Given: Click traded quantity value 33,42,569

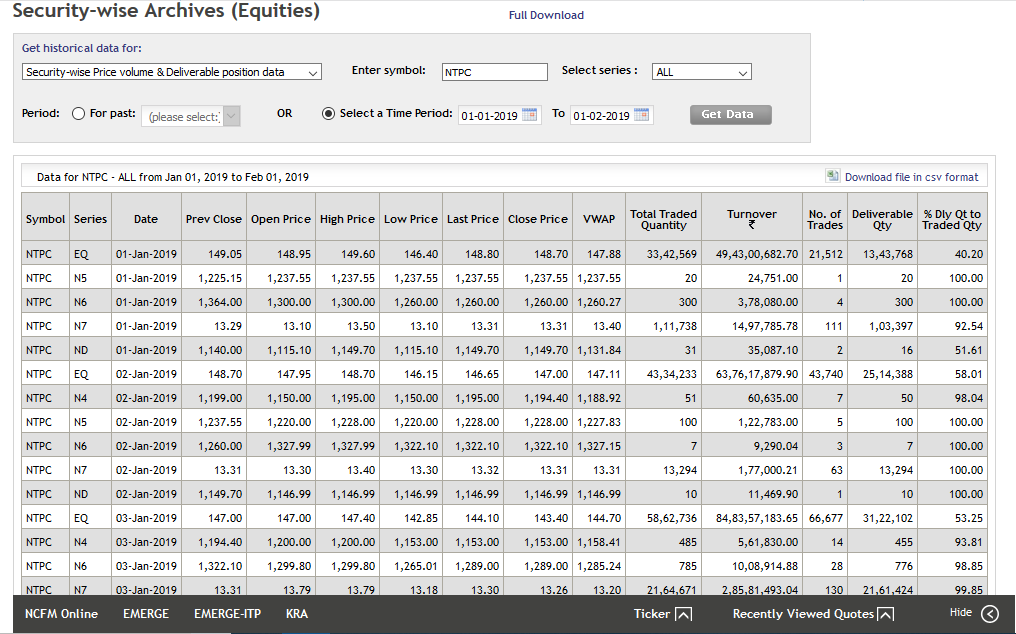Looking at the screenshot, I should tap(672, 254).
